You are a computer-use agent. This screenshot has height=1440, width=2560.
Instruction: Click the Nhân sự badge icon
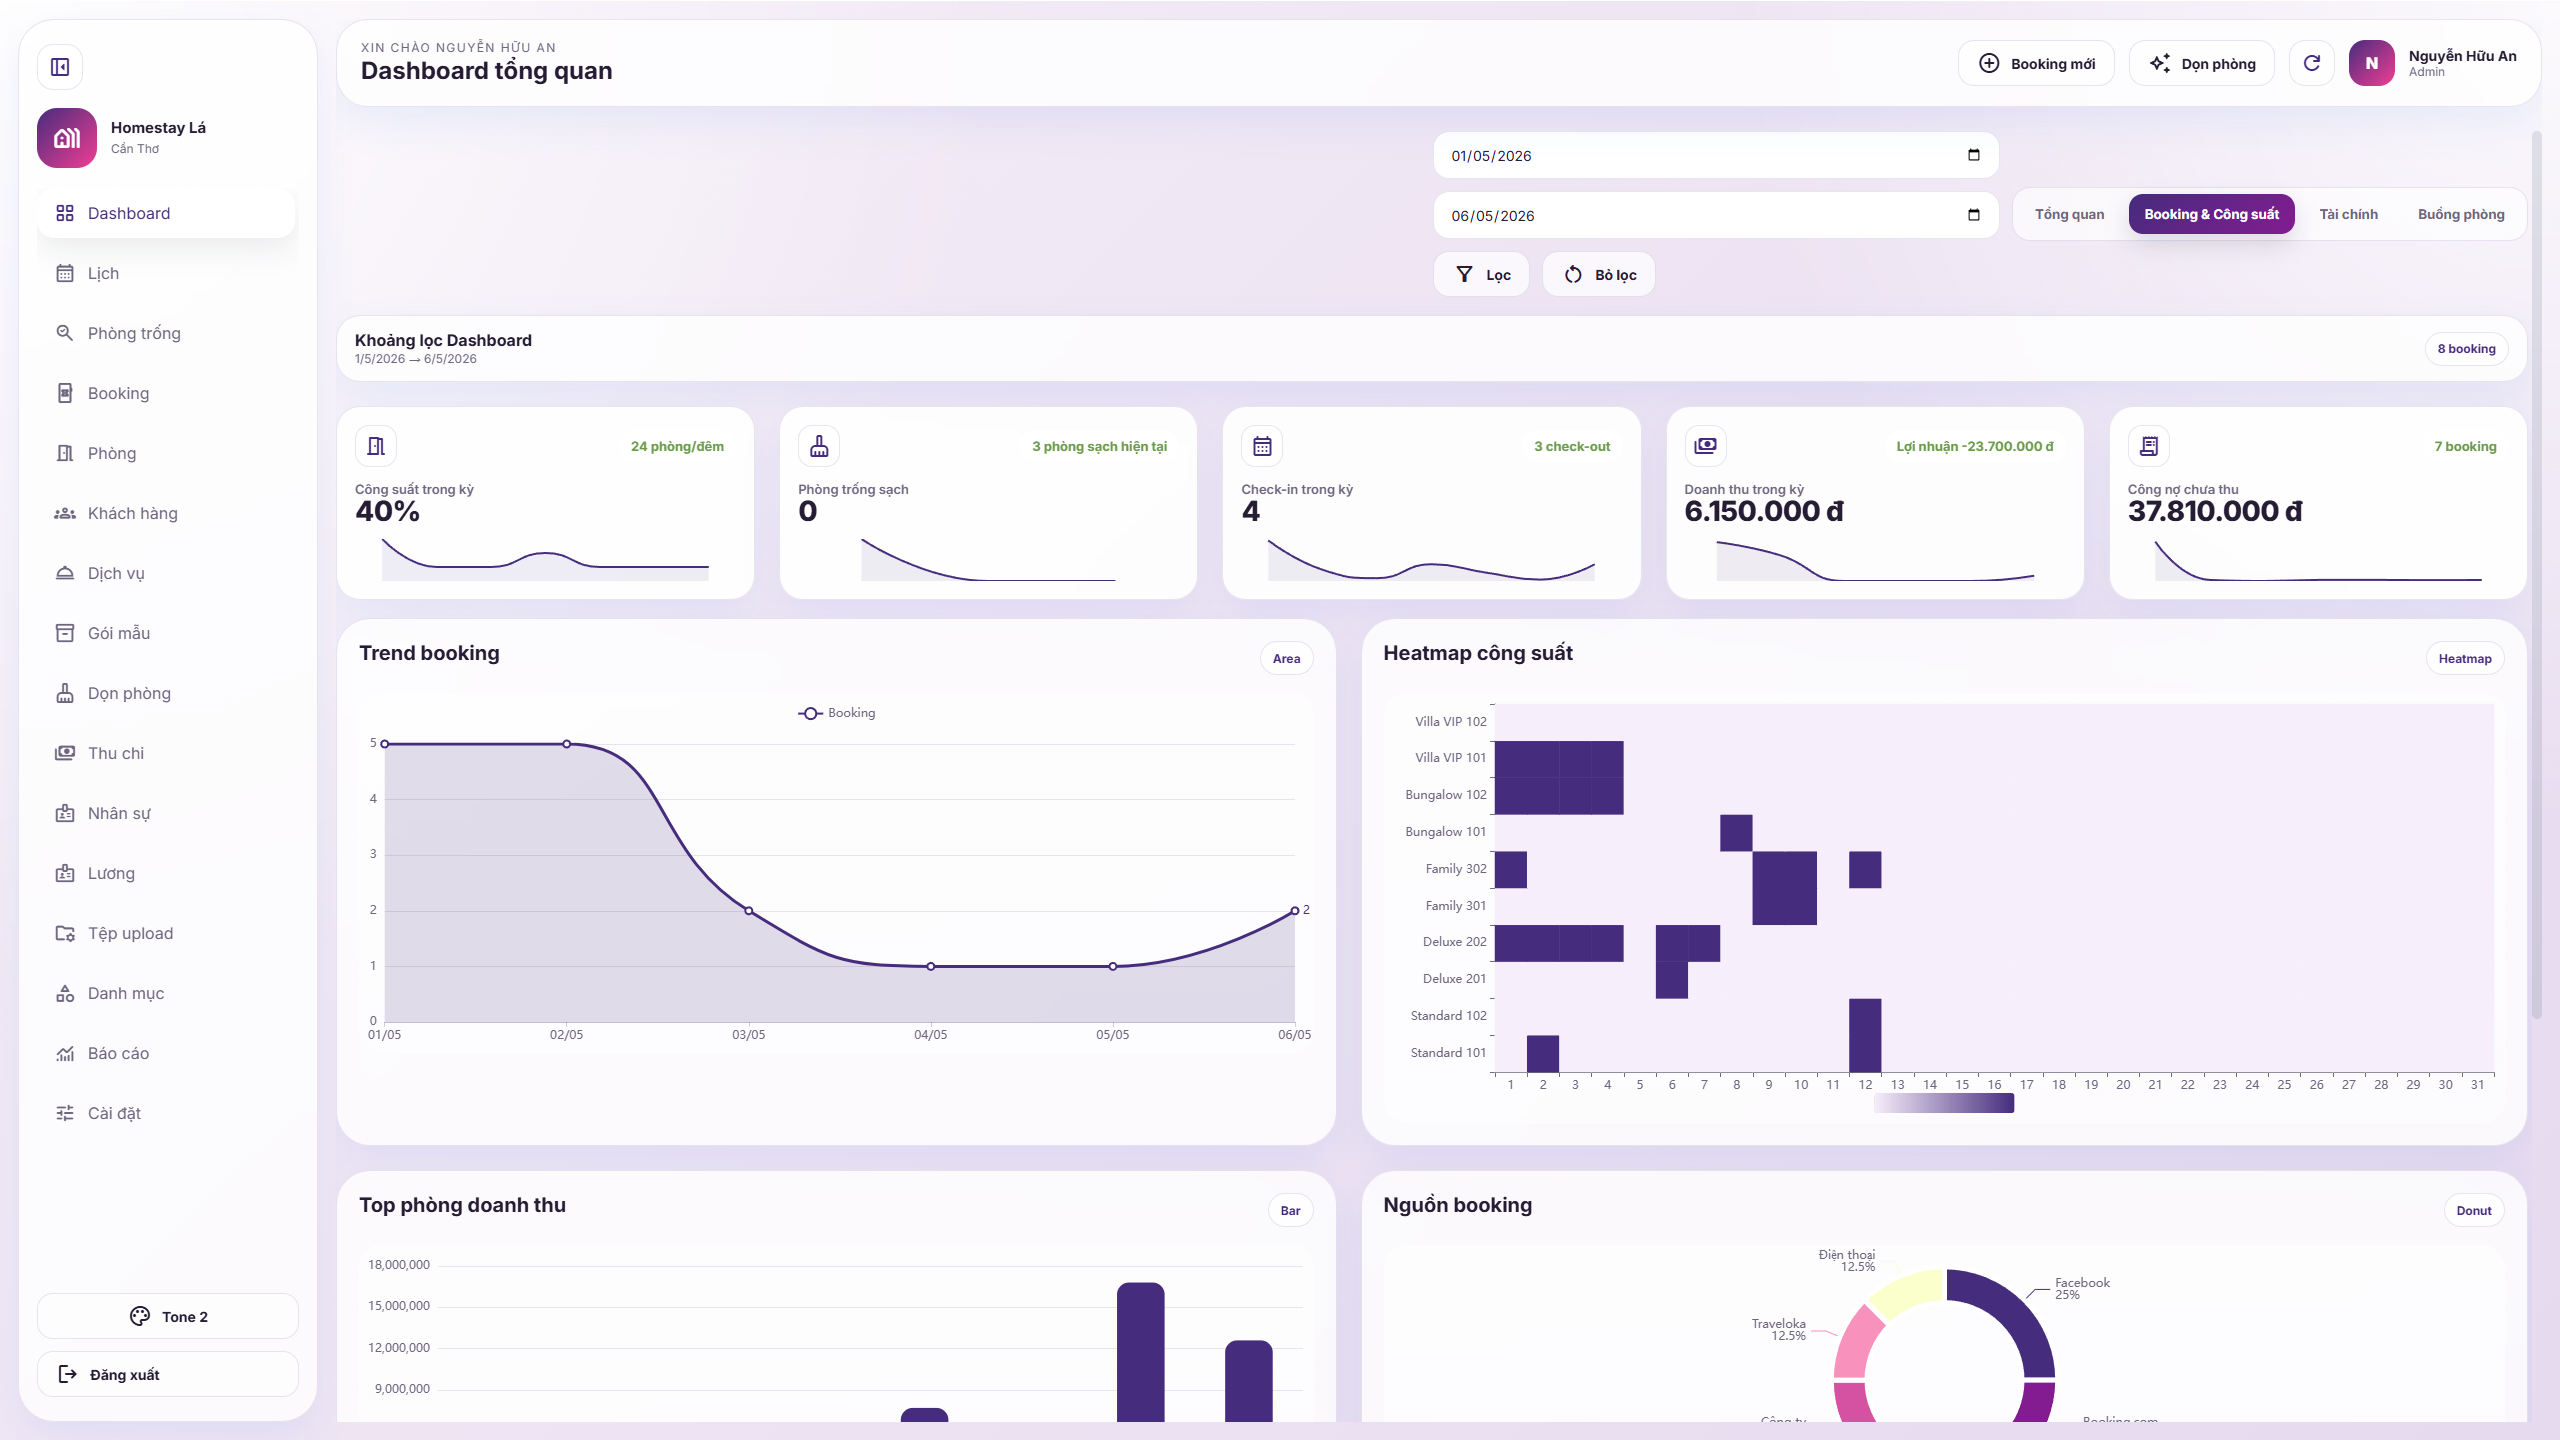tap(65, 813)
